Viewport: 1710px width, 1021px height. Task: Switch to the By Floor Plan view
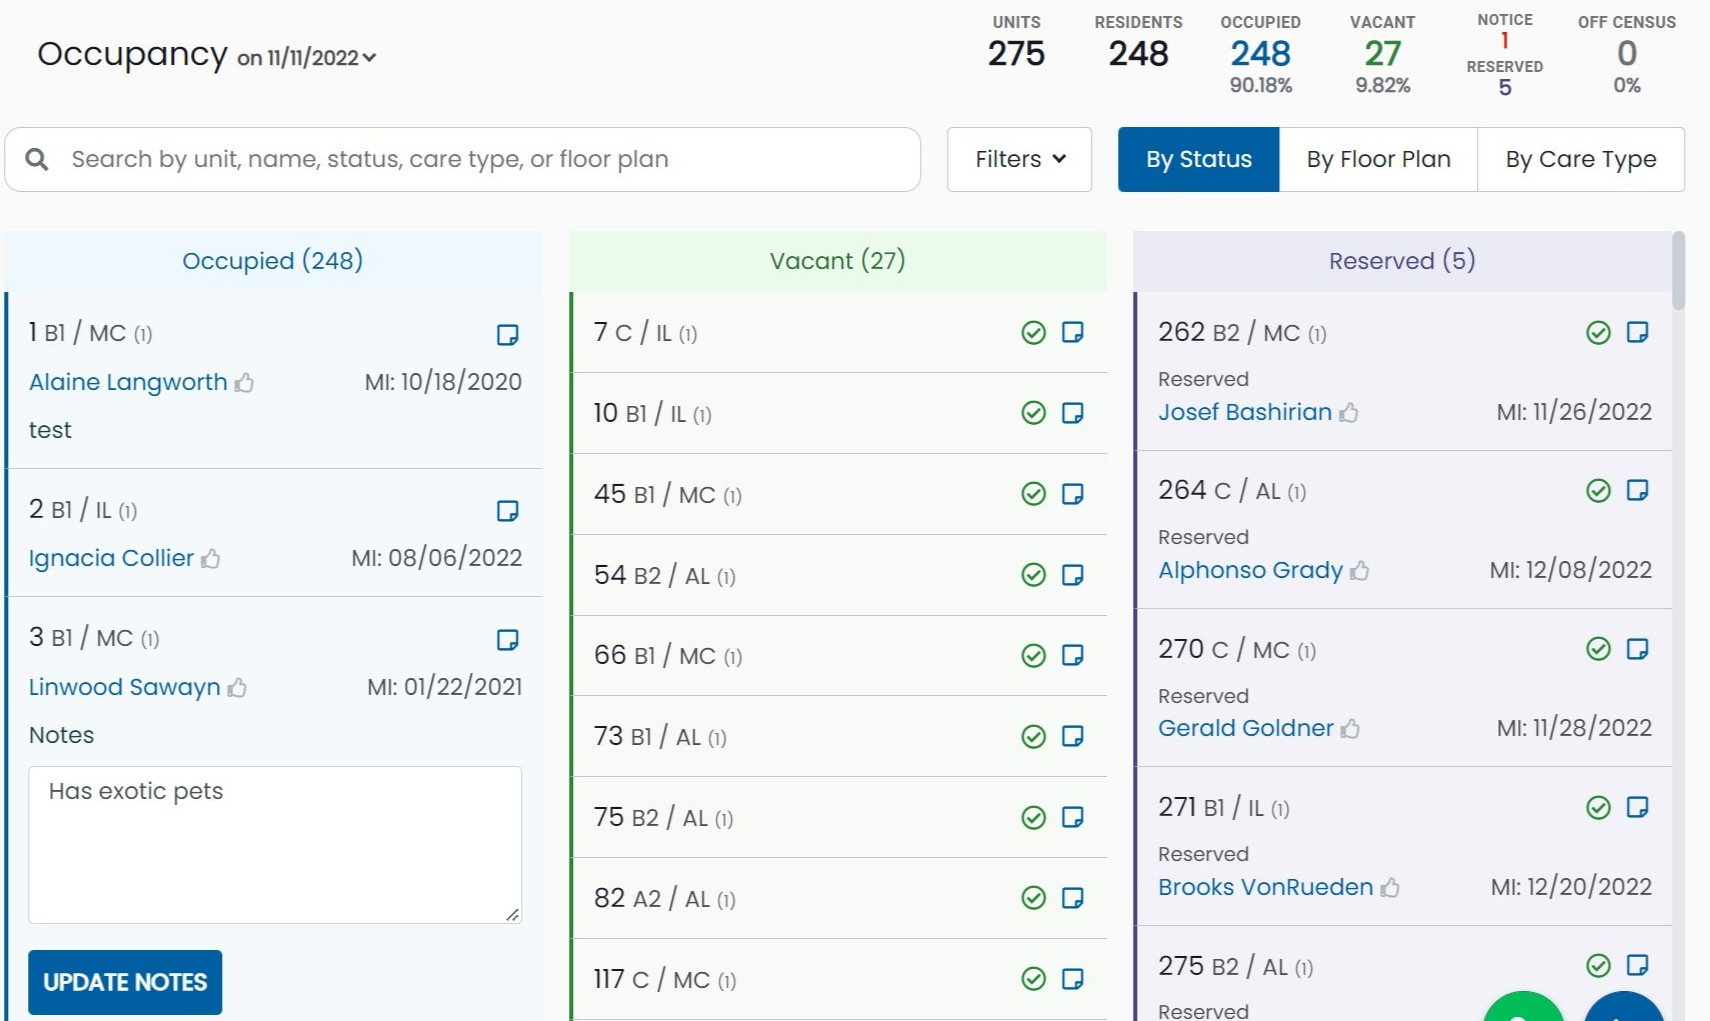(x=1379, y=159)
